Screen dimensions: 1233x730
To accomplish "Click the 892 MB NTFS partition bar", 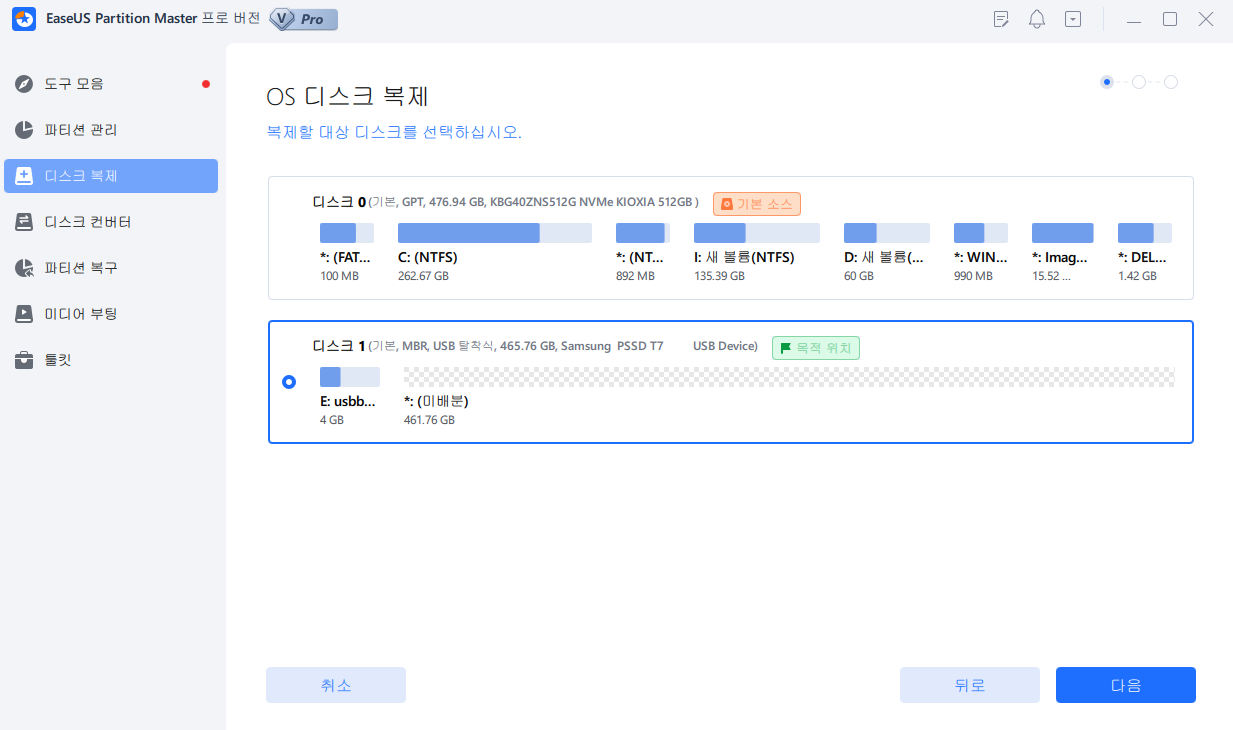I will (643, 233).
